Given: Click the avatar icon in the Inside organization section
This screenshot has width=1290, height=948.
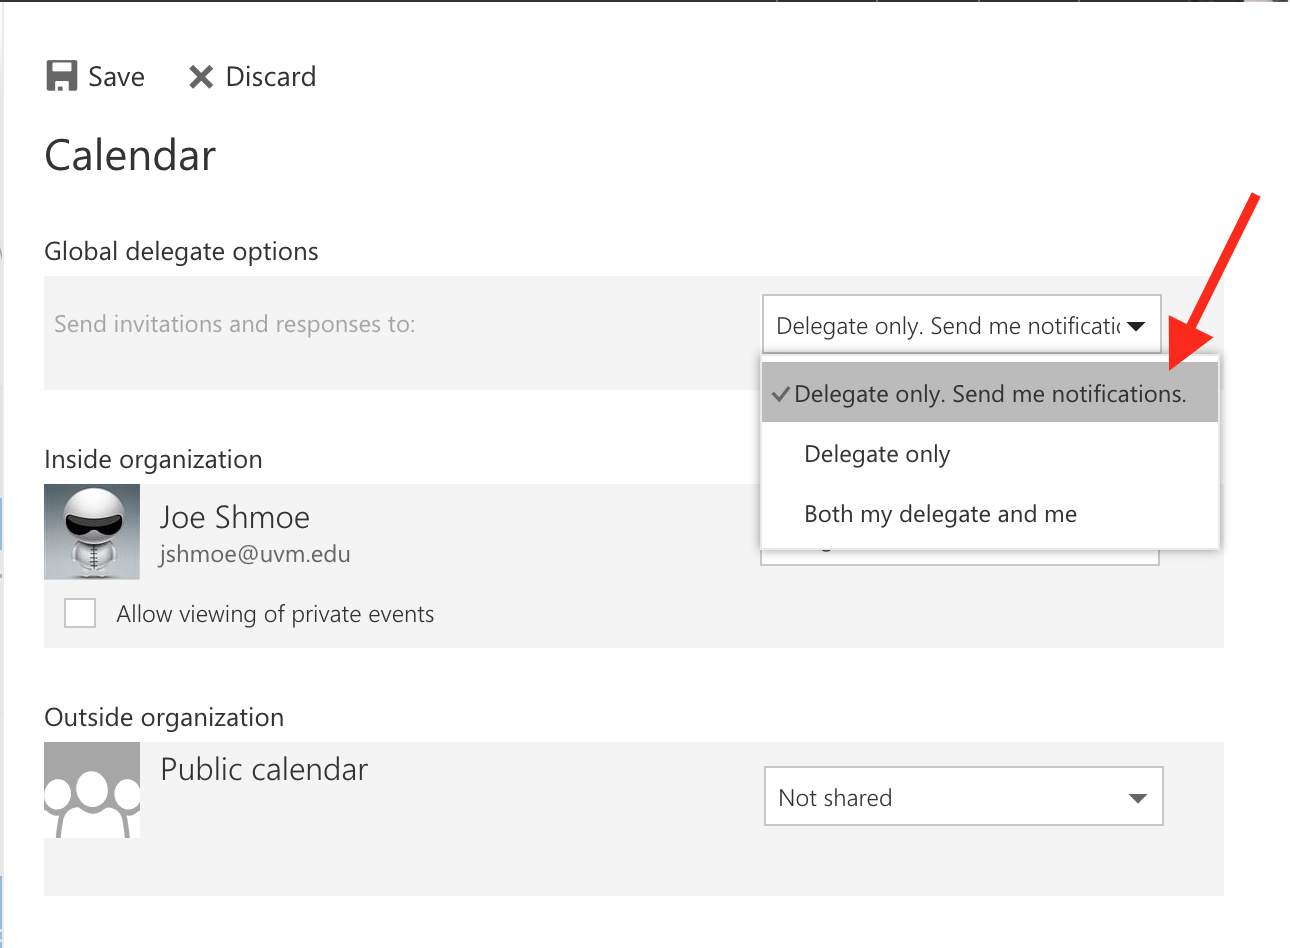Looking at the screenshot, I should [91, 532].
